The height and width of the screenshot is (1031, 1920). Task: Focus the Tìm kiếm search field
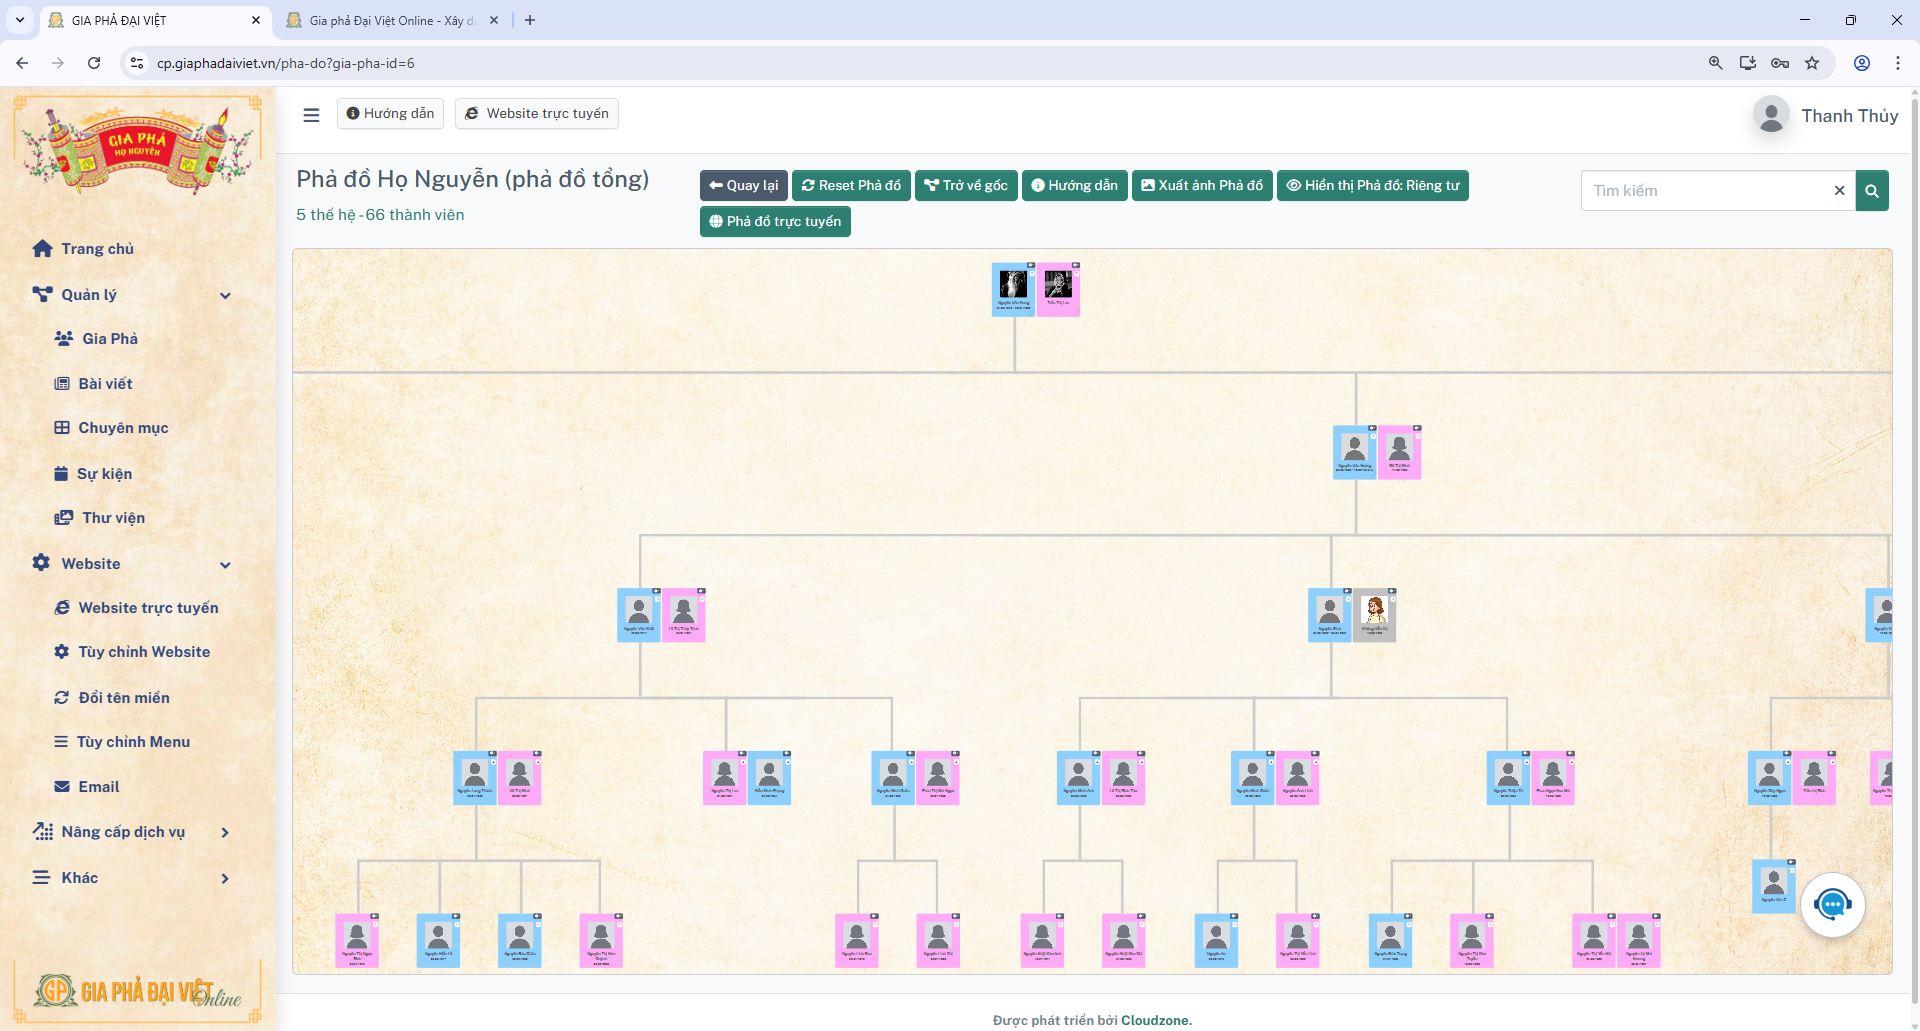(x=1710, y=191)
